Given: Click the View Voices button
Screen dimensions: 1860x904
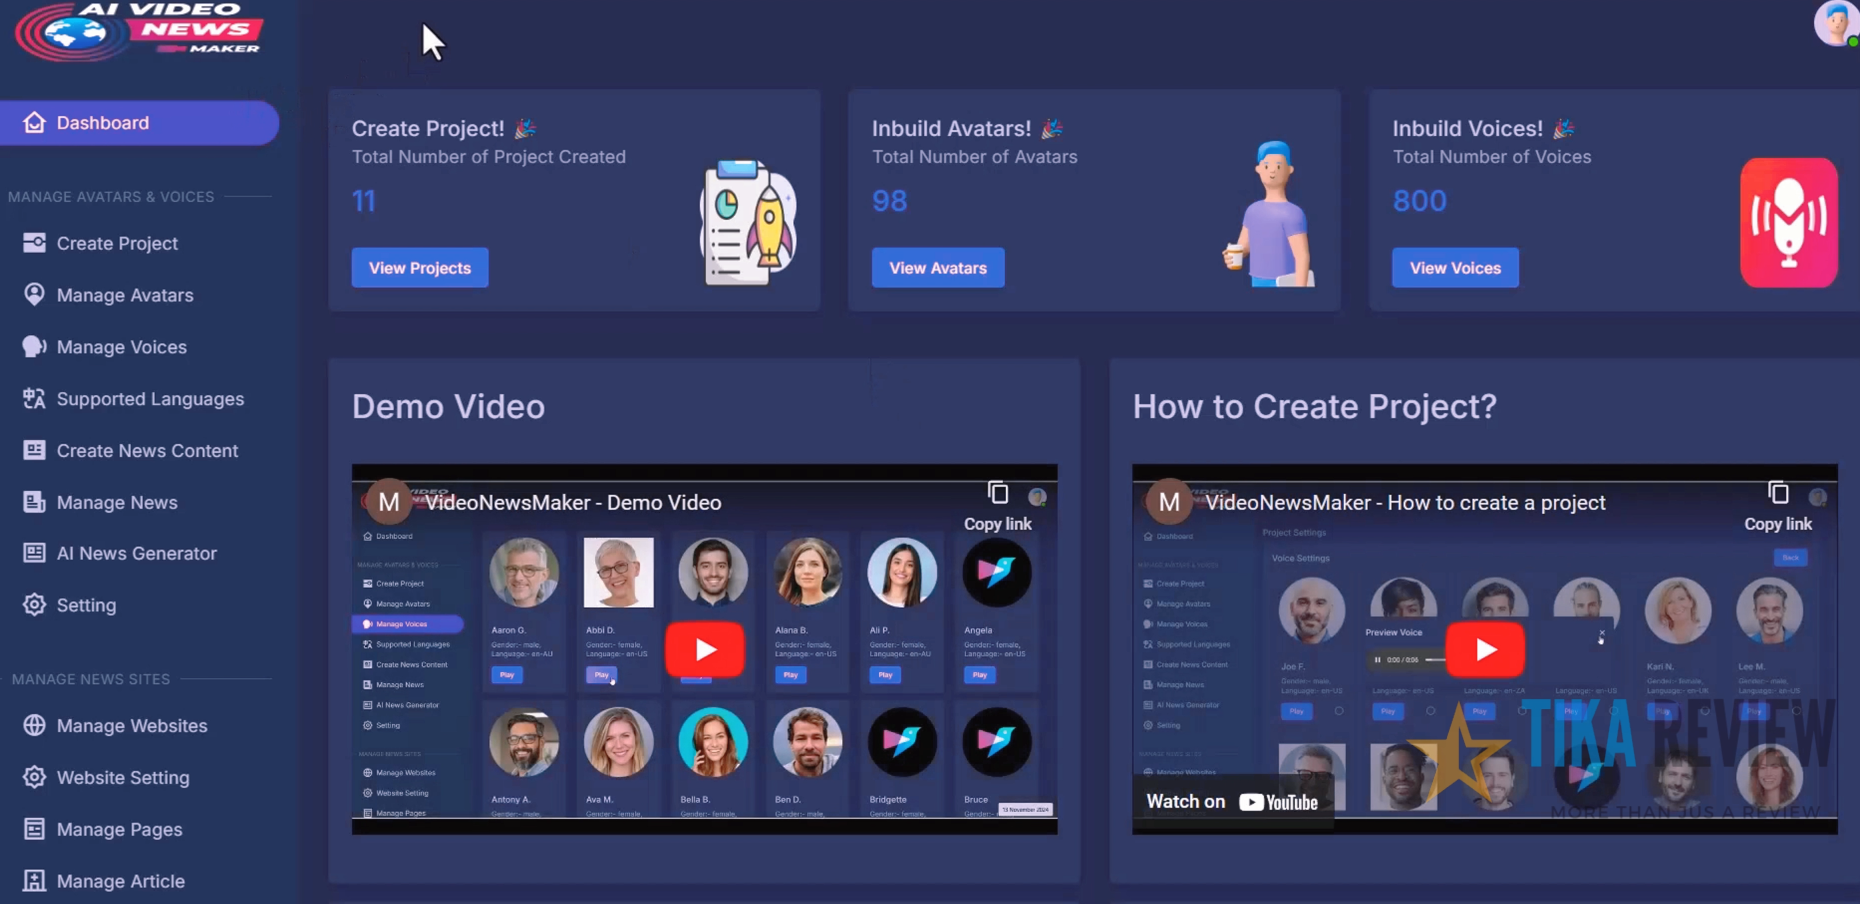Looking at the screenshot, I should pyautogui.click(x=1455, y=267).
